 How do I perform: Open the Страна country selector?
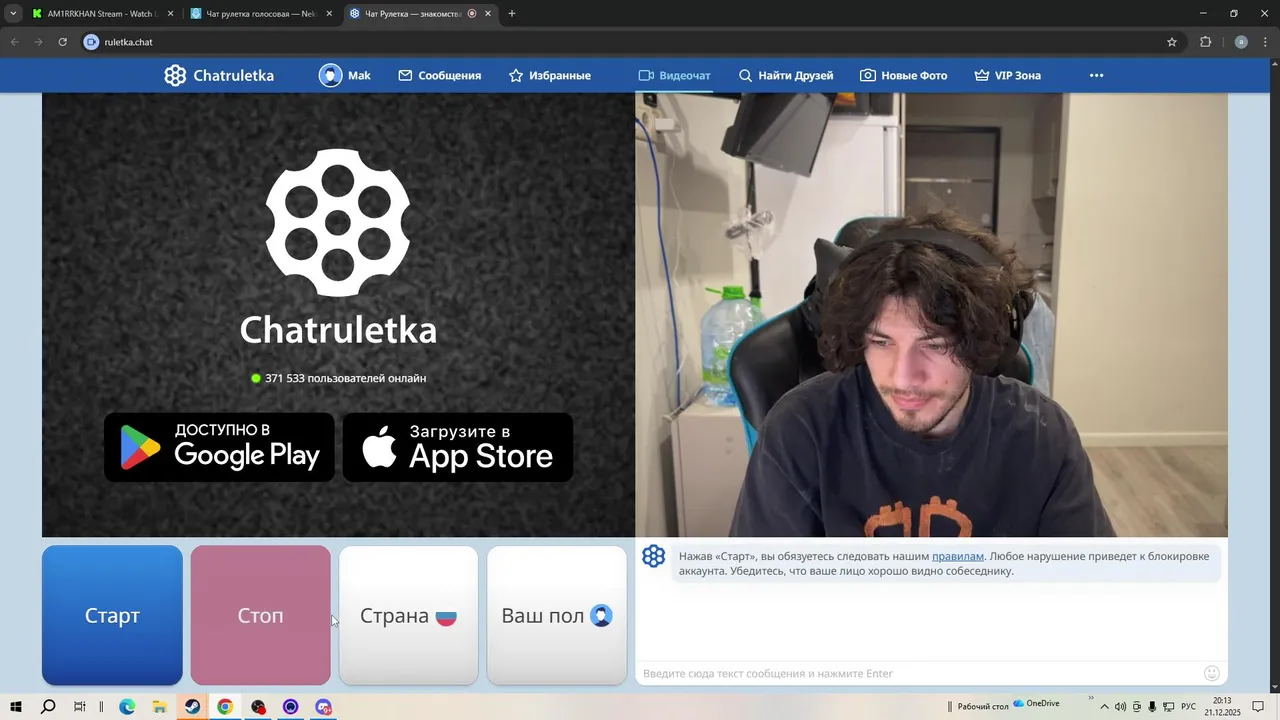(408, 615)
